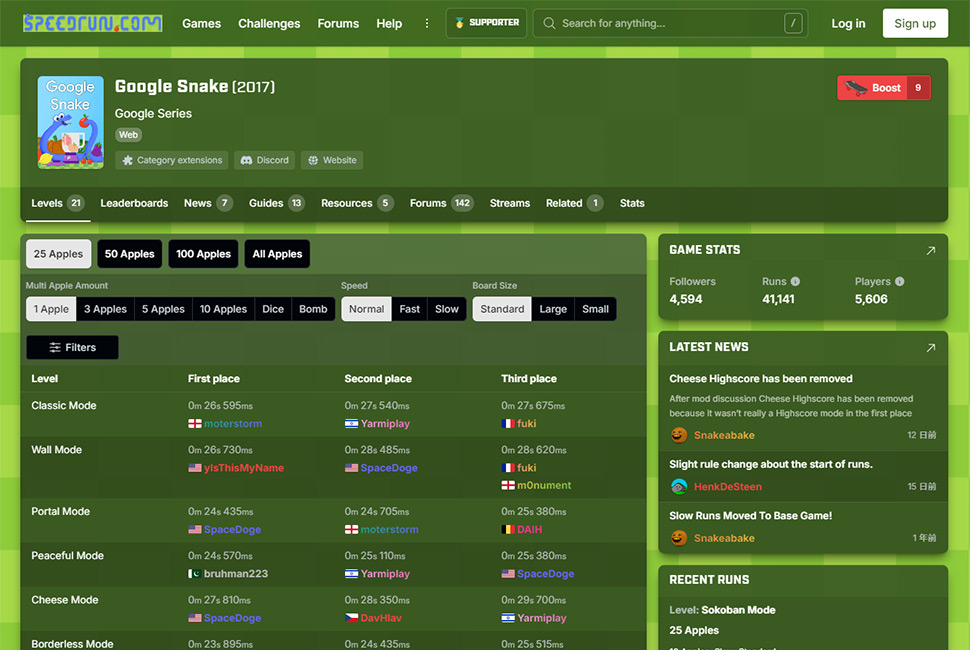Screen dimensions: 970x650
Task: Open the three-dot more menu in navbar
Action: coord(426,24)
